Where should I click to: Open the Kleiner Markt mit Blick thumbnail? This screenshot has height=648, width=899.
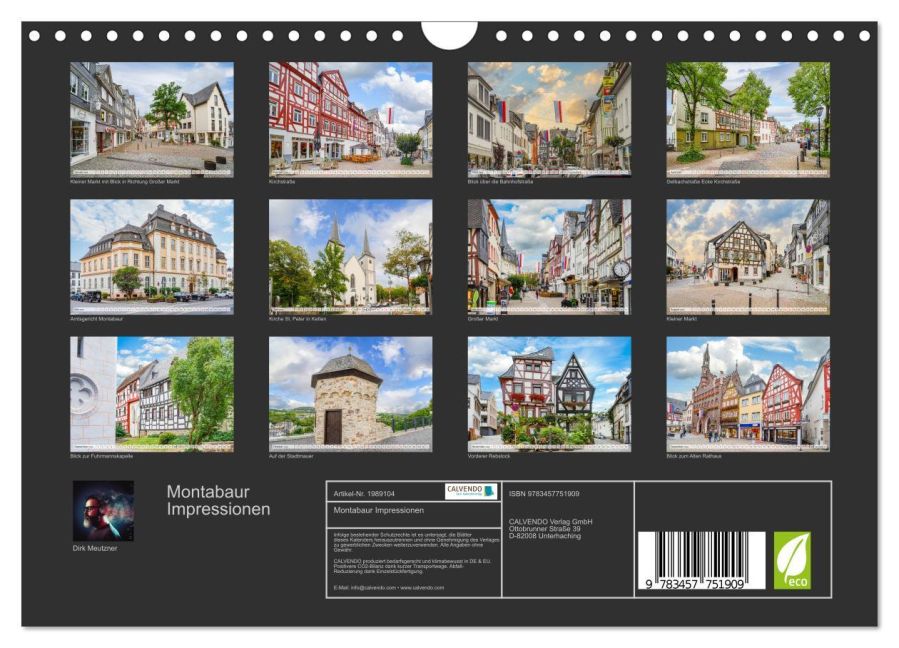click(152, 119)
